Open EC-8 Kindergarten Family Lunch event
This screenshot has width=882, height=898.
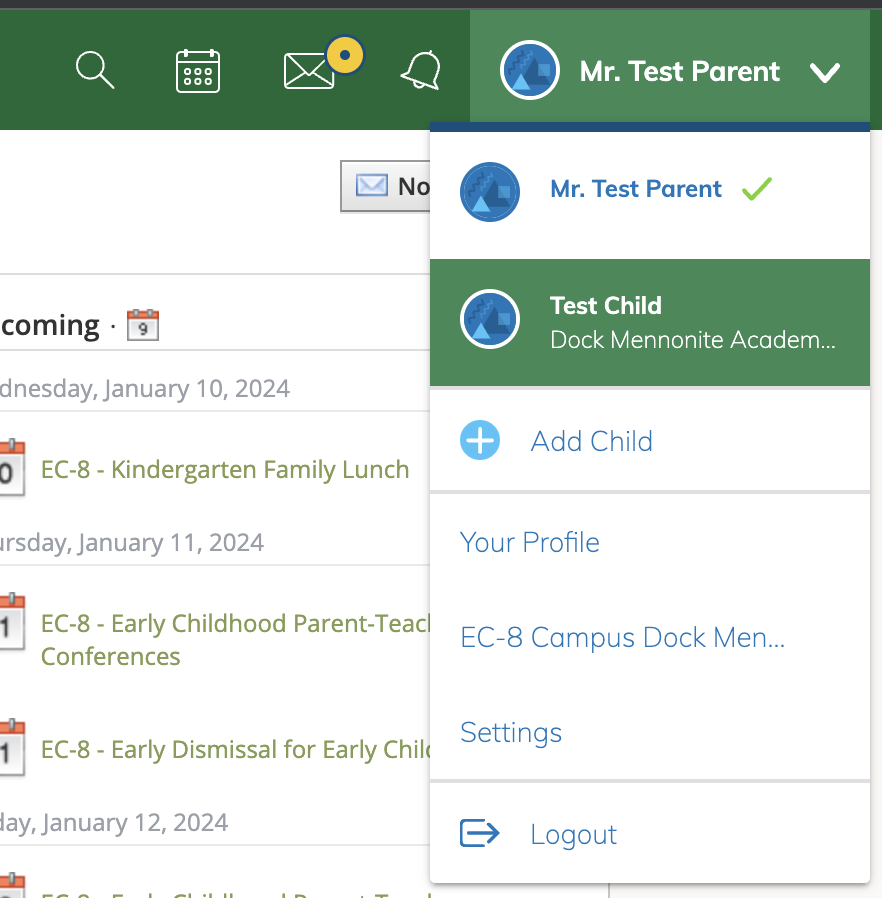(225, 470)
